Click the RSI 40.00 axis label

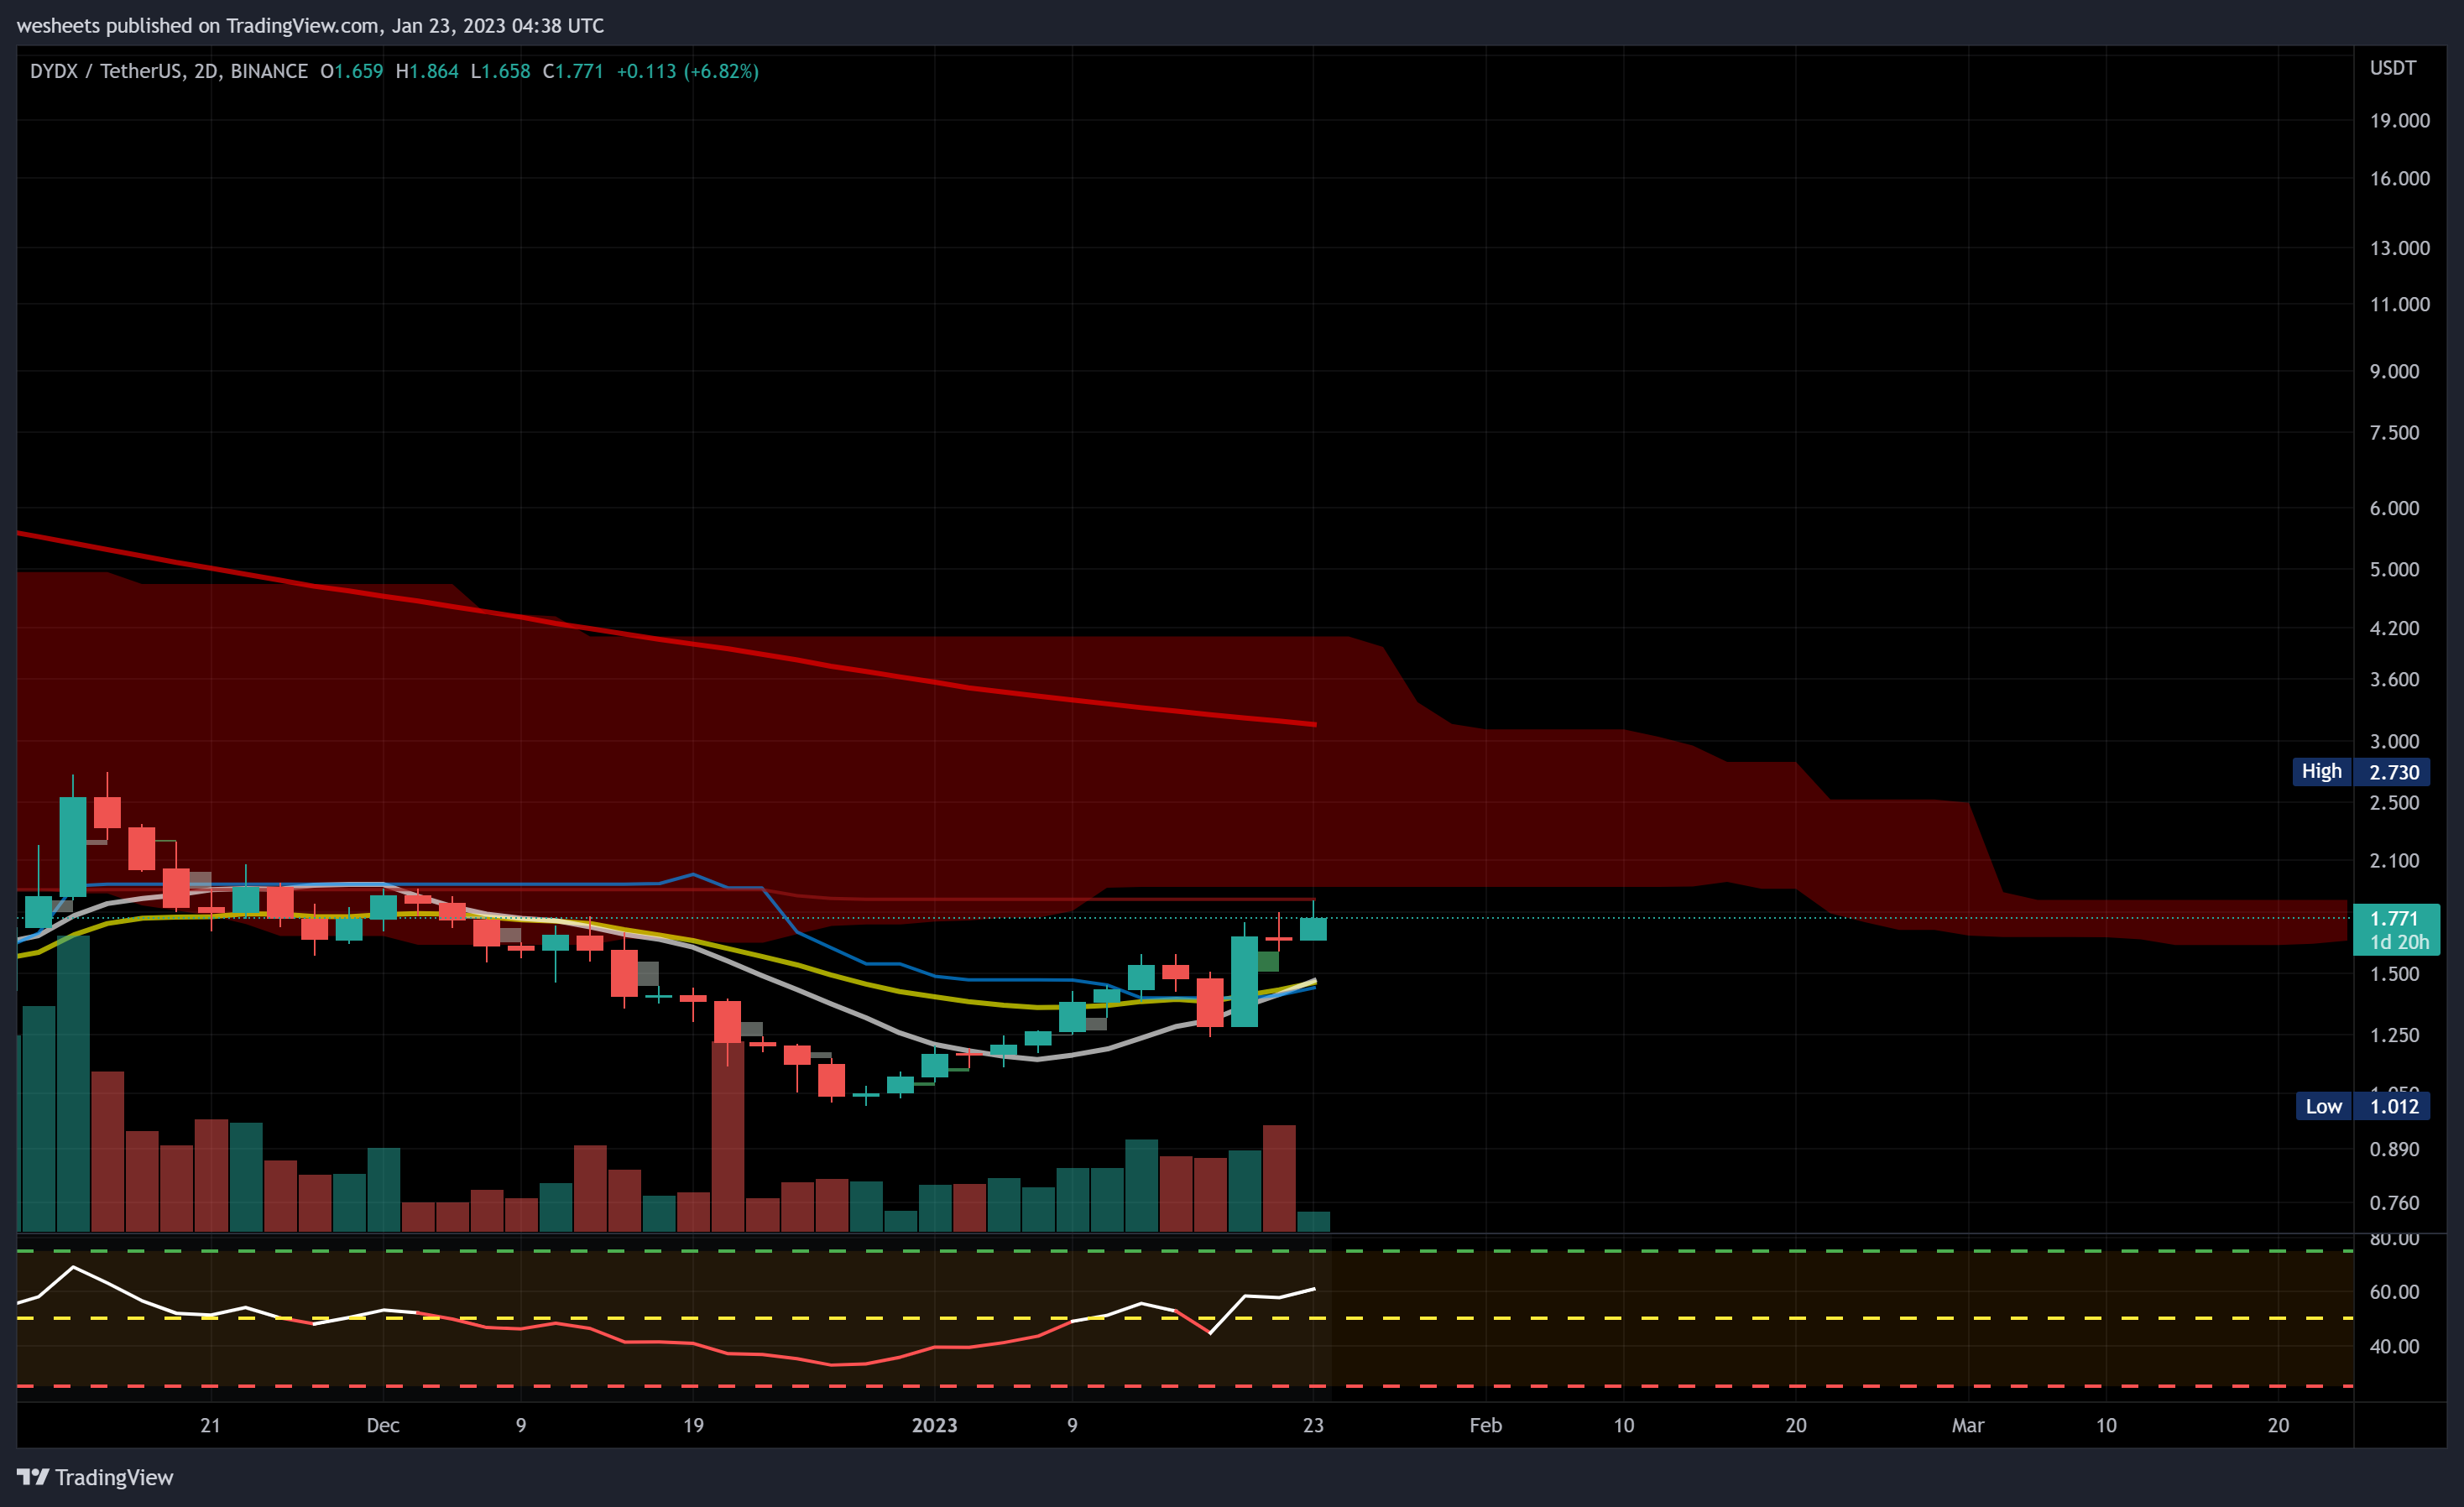click(x=2395, y=1346)
